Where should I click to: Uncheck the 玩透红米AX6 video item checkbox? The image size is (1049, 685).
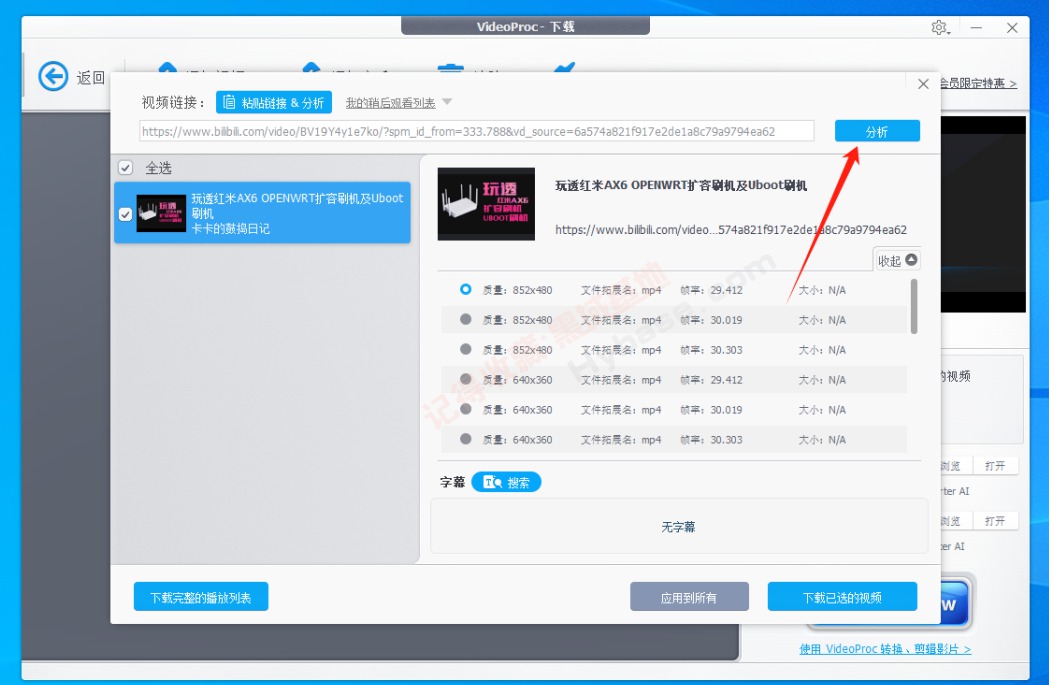point(125,214)
